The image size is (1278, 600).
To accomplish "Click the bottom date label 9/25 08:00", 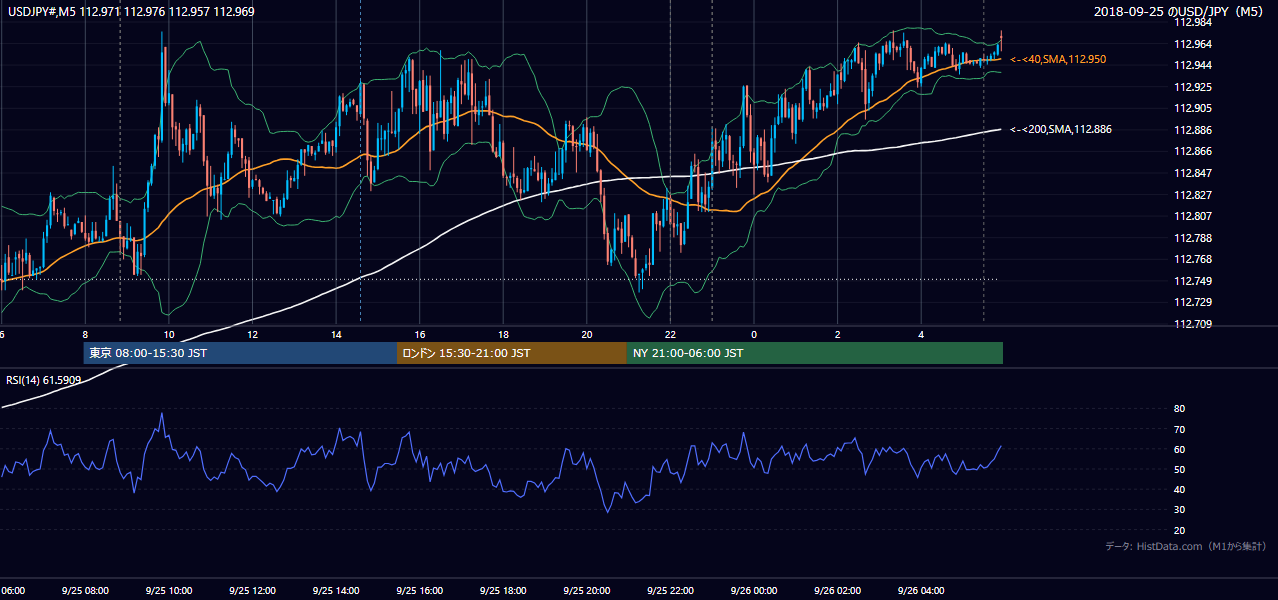I will click(x=85, y=591).
